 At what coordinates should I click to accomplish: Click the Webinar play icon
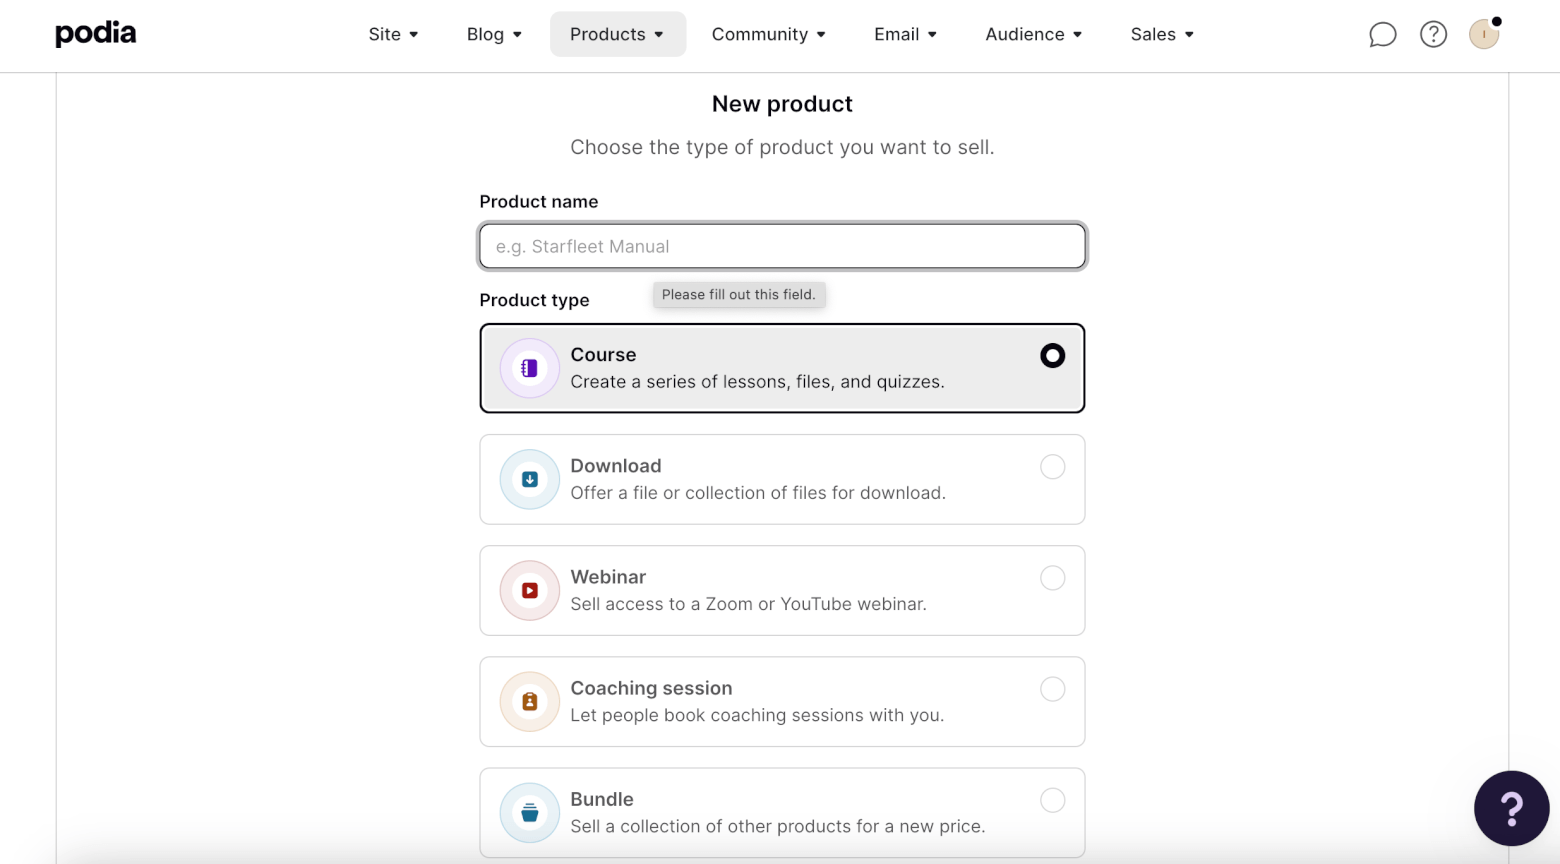tap(530, 590)
